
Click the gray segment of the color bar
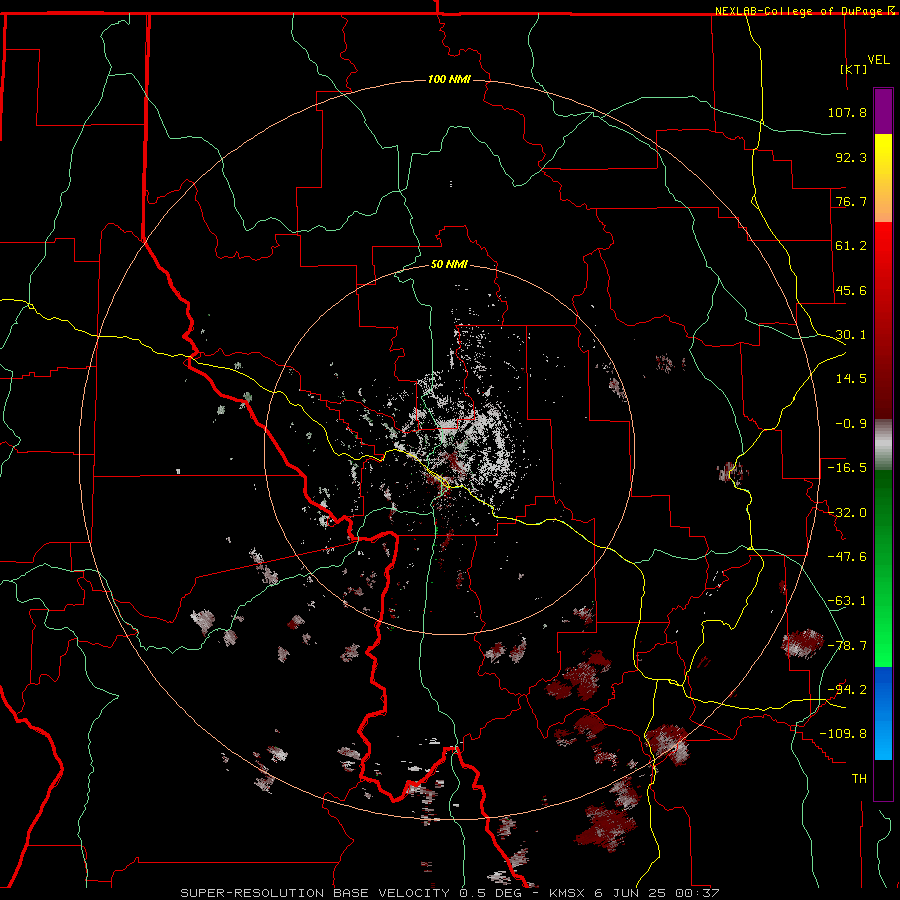(x=883, y=445)
